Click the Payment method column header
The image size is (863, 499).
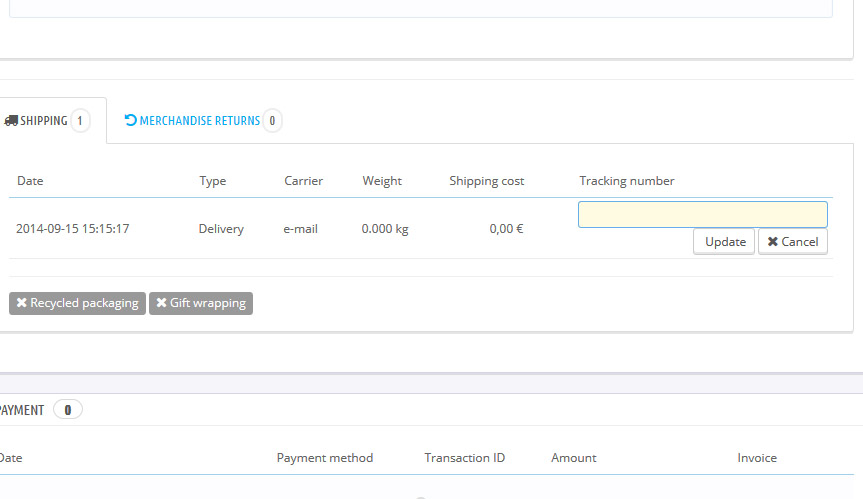tap(324, 458)
